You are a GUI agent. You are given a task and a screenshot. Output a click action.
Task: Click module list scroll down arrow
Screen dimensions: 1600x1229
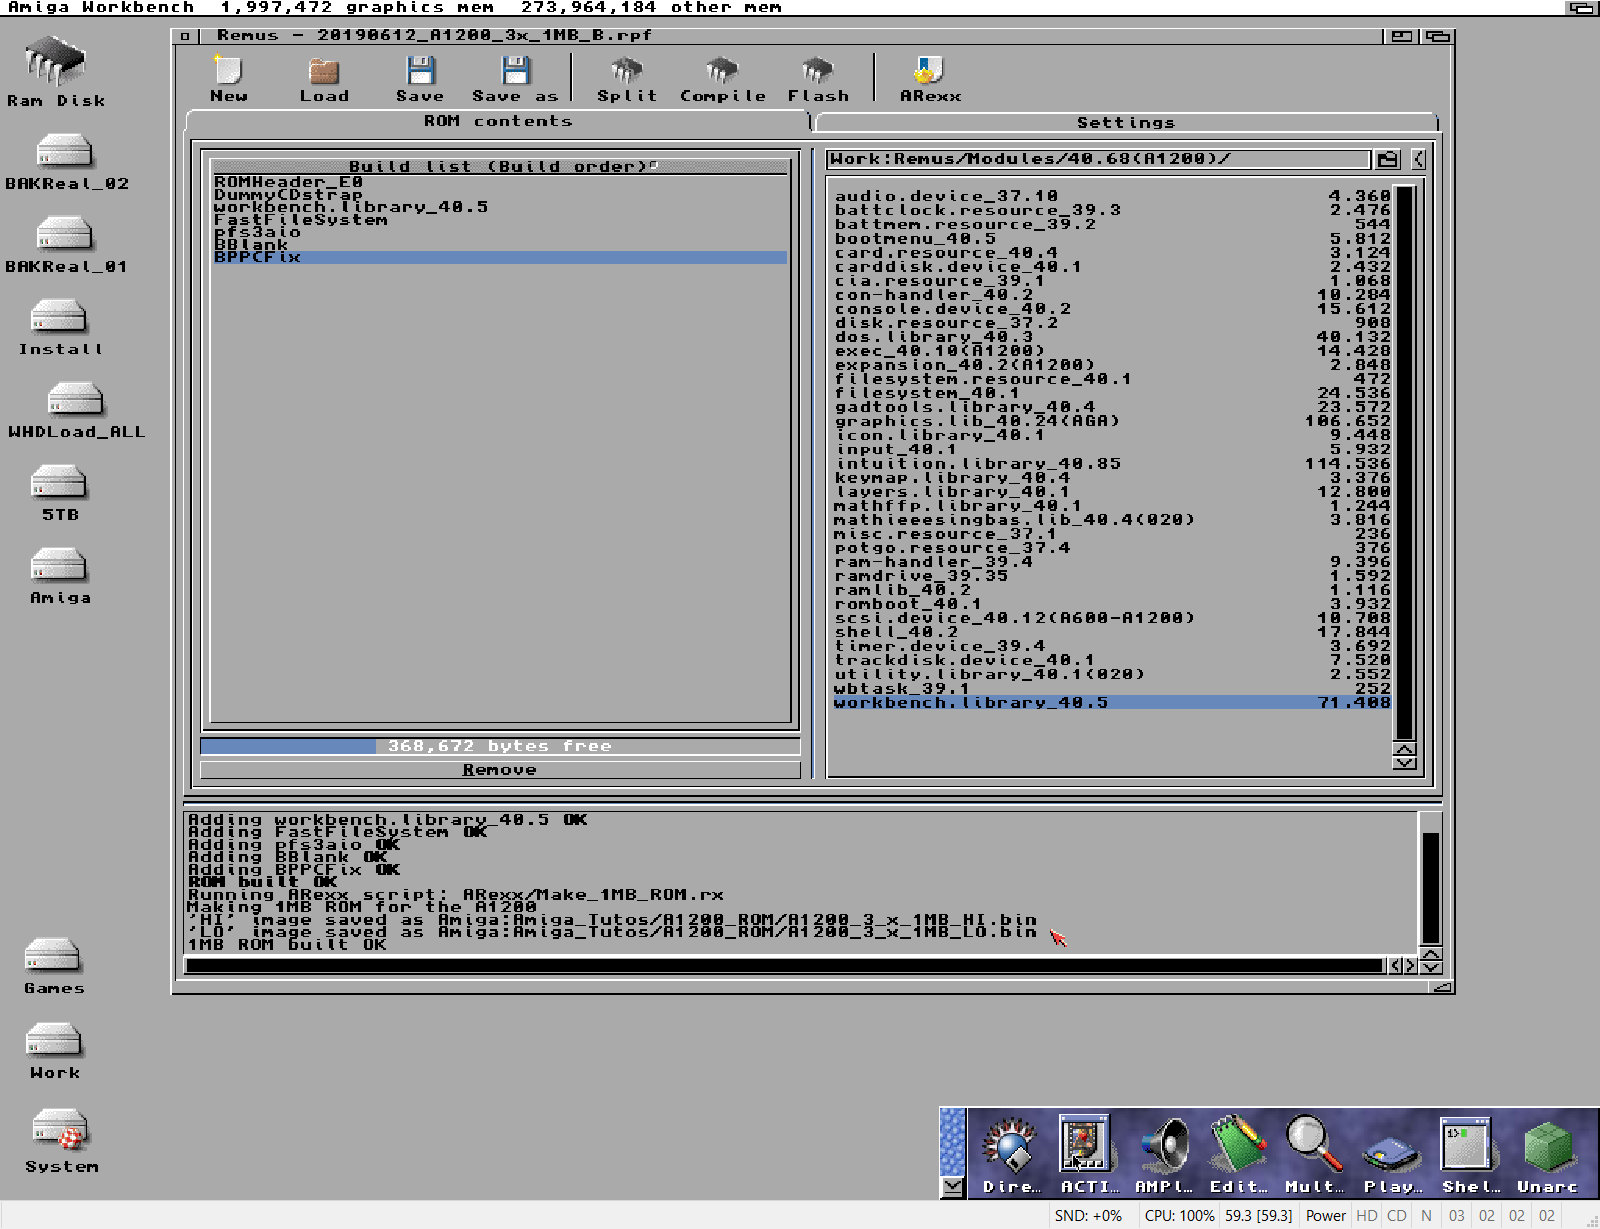click(x=1404, y=763)
